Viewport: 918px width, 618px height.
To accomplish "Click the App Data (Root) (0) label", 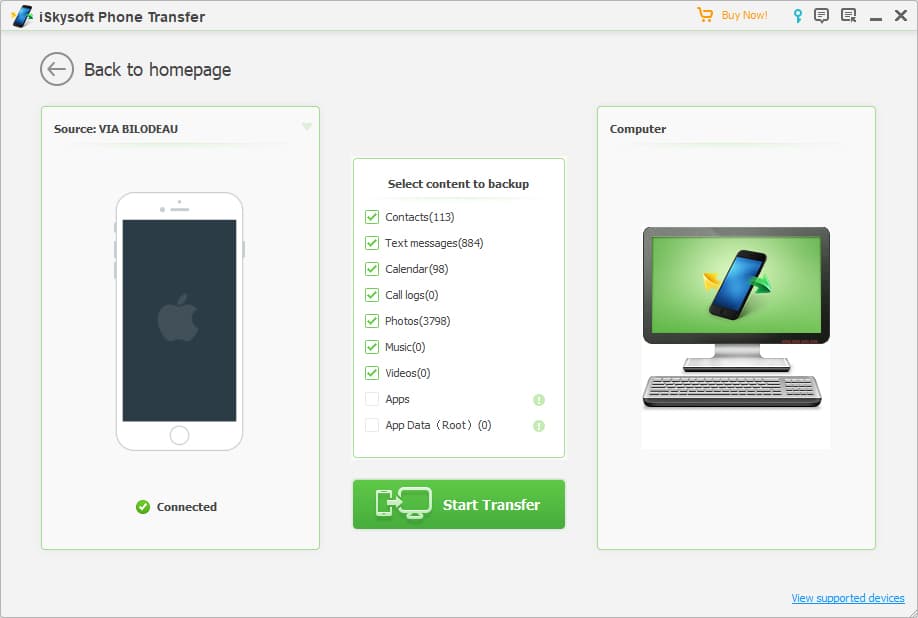I will (x=438, y=425).
